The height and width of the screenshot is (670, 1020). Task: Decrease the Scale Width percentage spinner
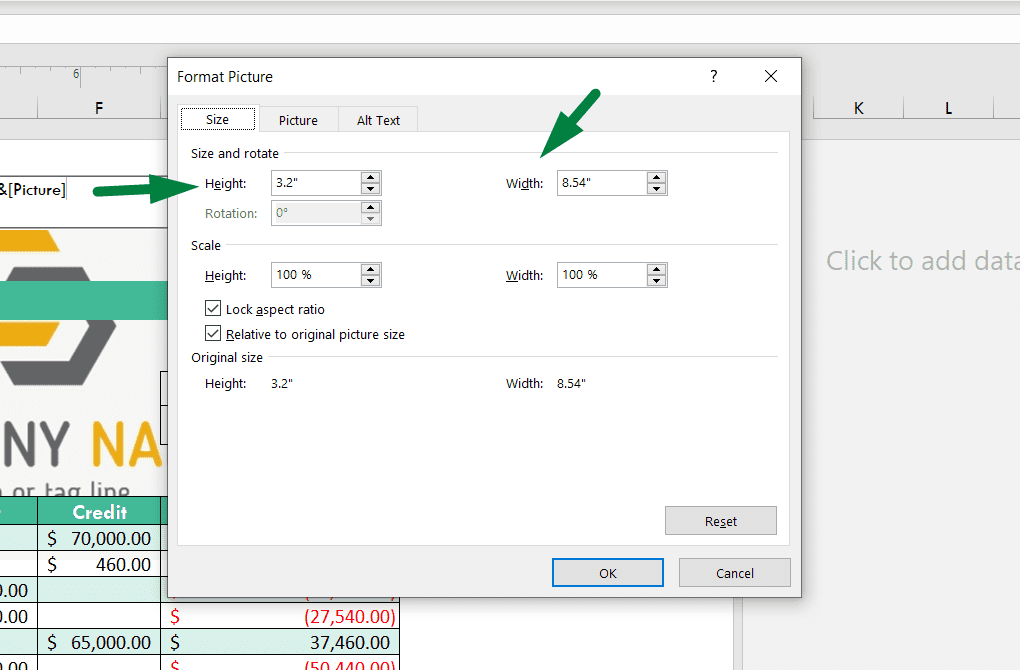[x=657, y=280]
